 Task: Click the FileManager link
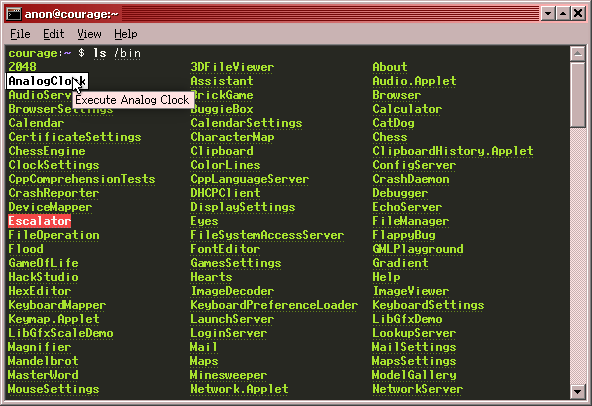coord(410,221)
